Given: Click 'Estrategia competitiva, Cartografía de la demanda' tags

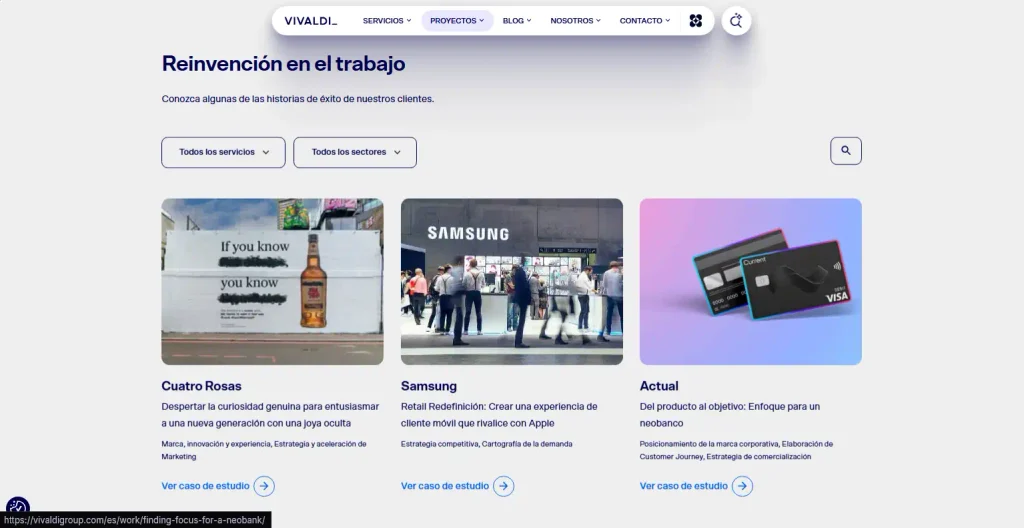Looking at the screenshot, I should (x=487, y=444).
